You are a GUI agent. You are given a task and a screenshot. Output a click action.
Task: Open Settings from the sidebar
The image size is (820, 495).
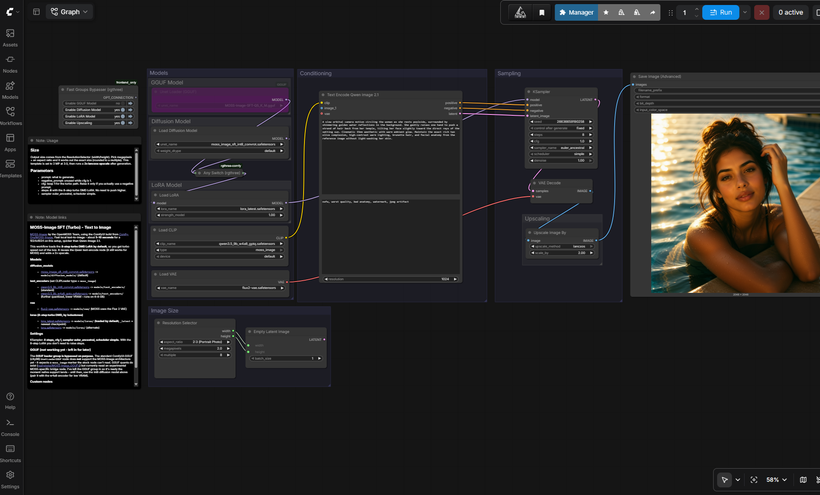10,479
